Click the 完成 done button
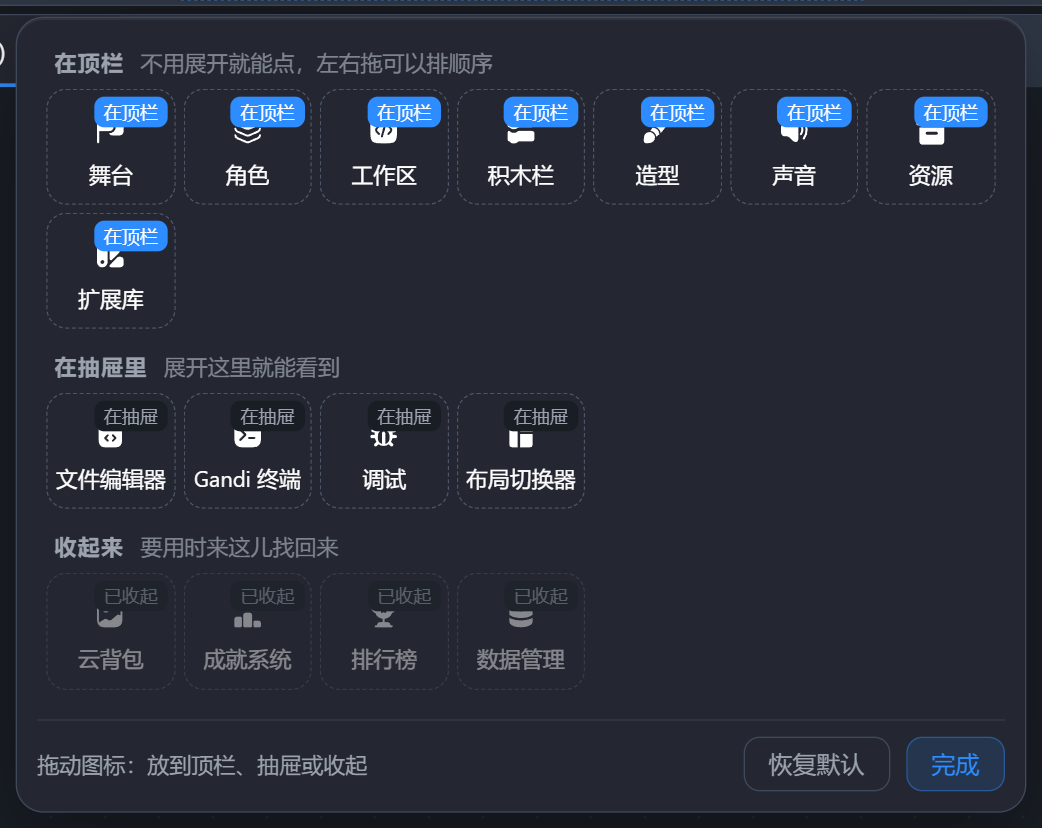Screen dimensions: 1042x828 tap(956, 764)
